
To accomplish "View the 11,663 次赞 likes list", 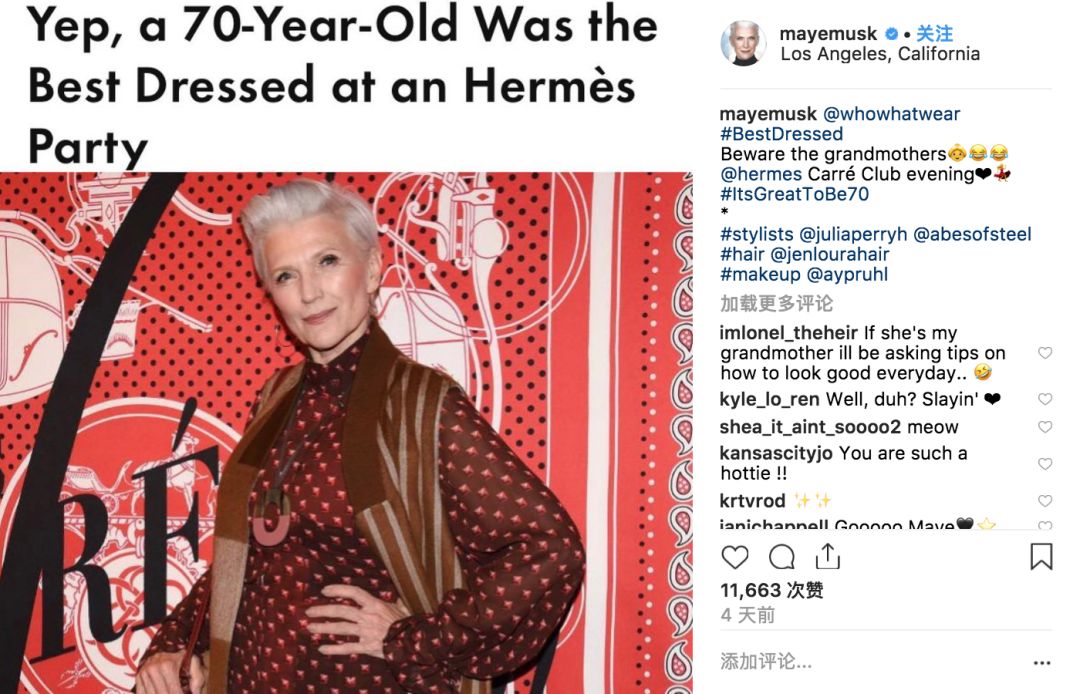I will (771, 590).
